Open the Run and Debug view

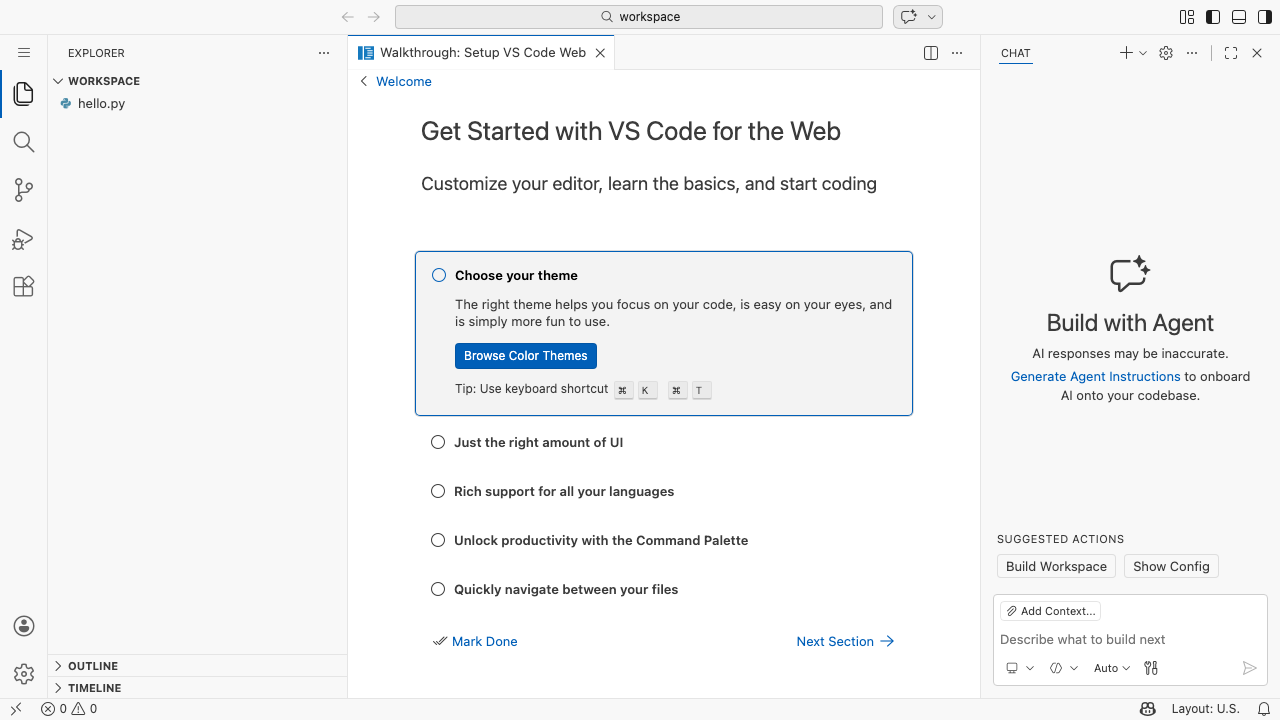(24, 239)
